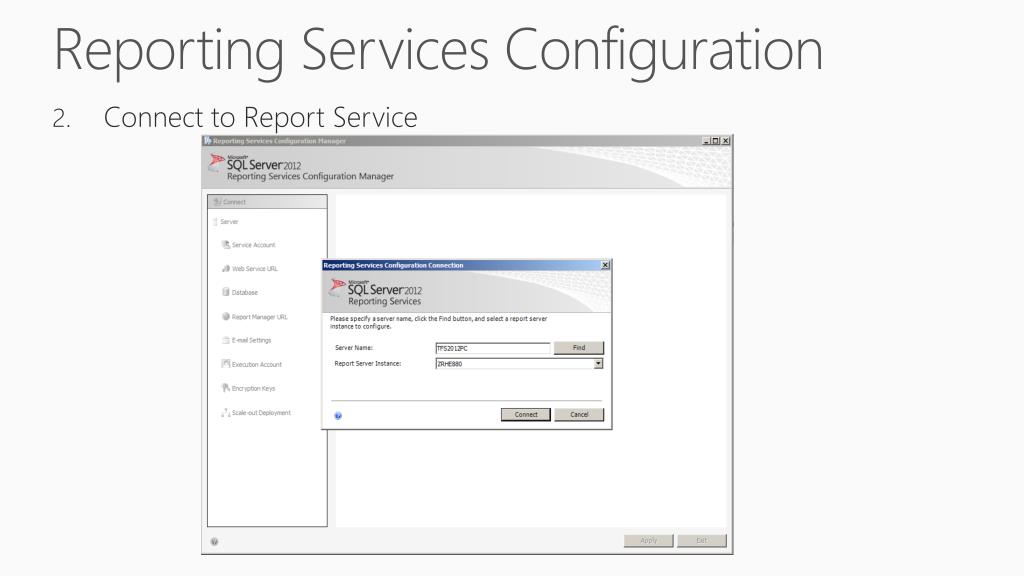Close the Reporting Services Configuration Connection dialog
Screen dimensions: 1024x576
605,265
